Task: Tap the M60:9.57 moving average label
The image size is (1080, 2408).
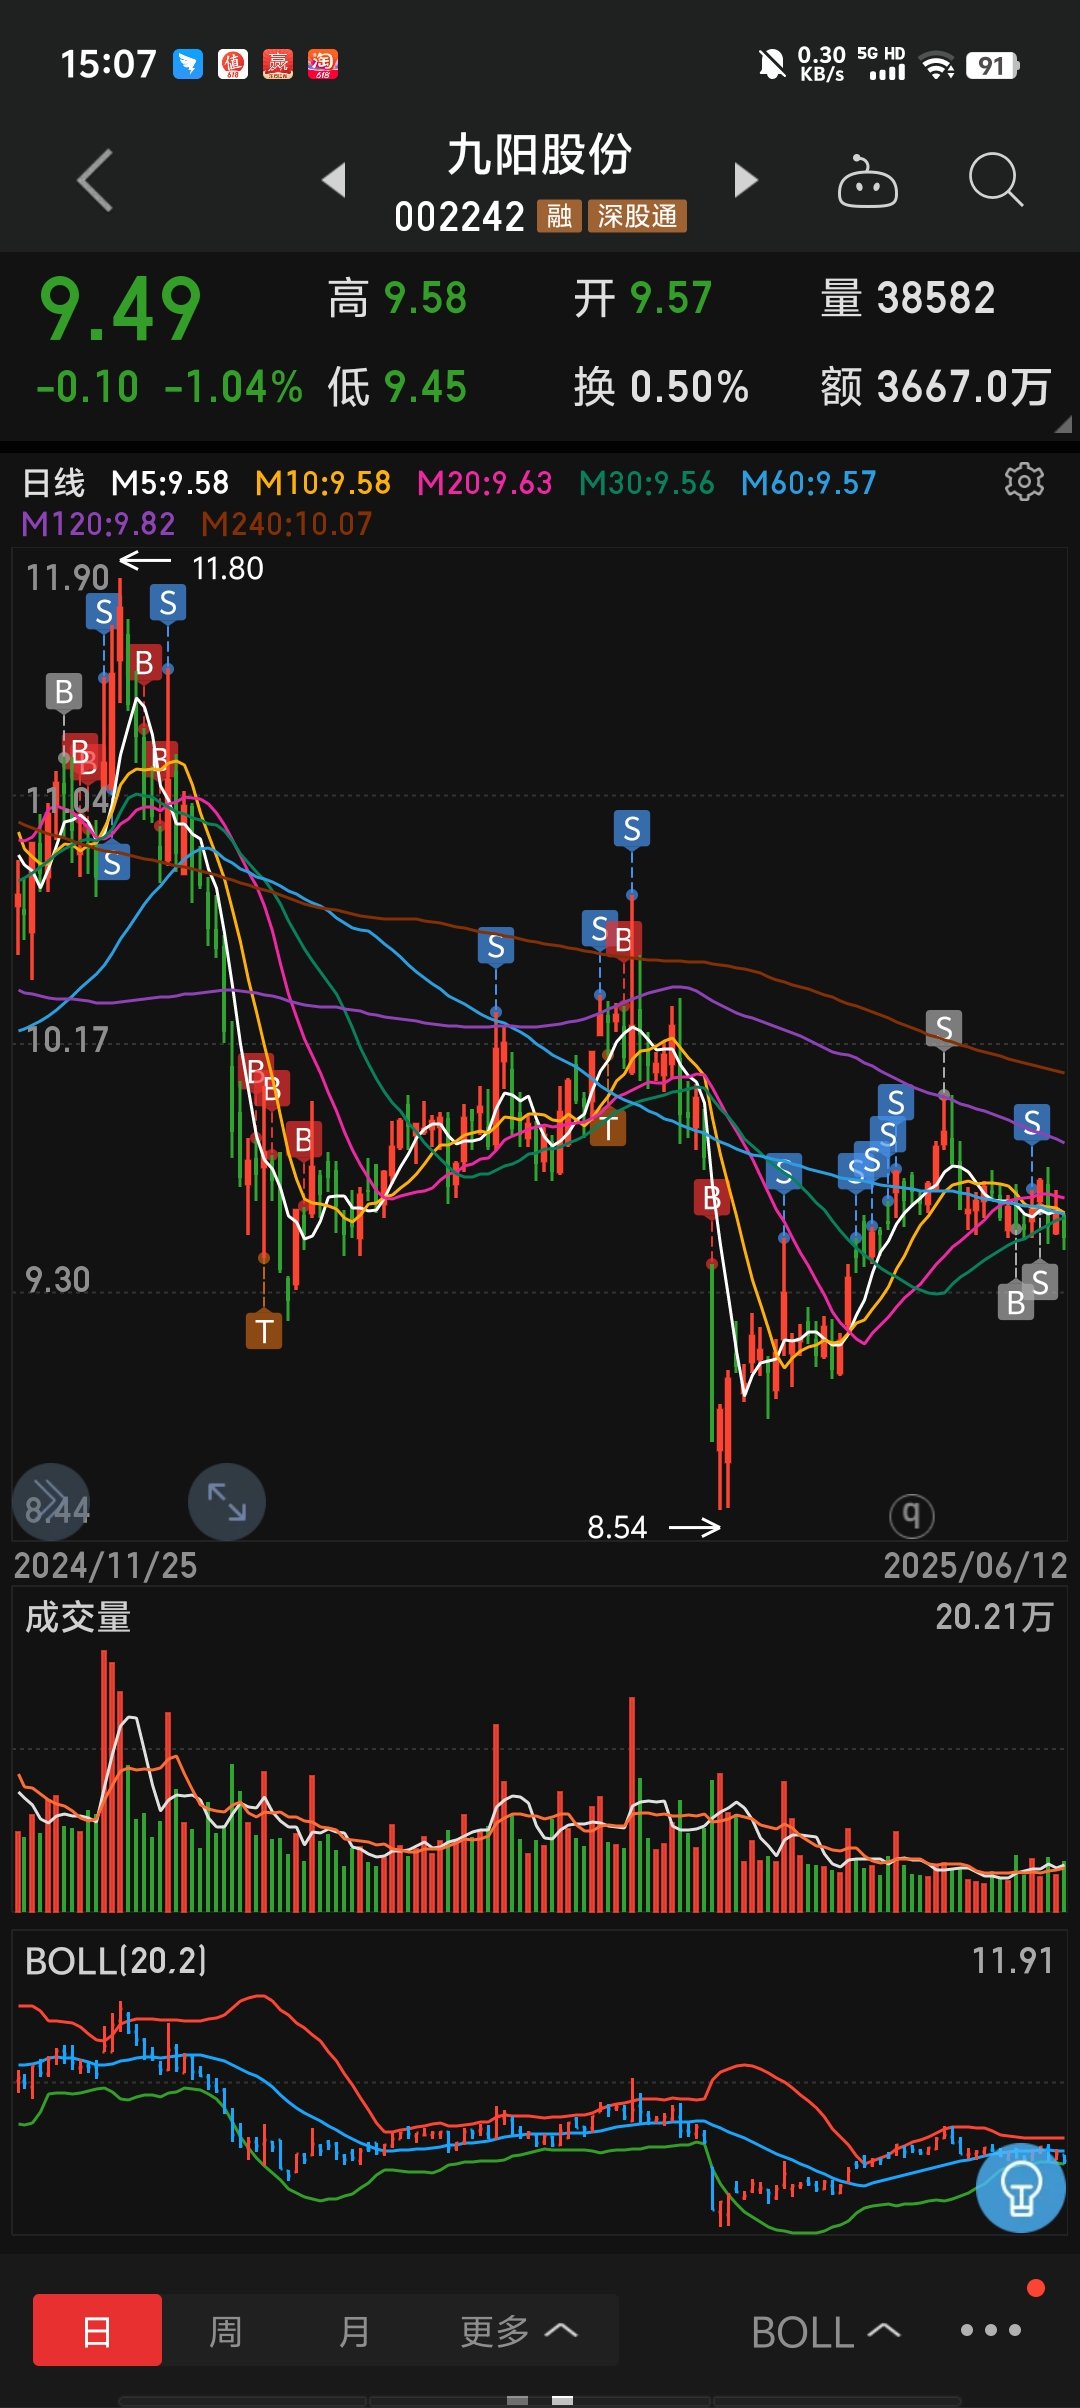Action: [809, 483]
